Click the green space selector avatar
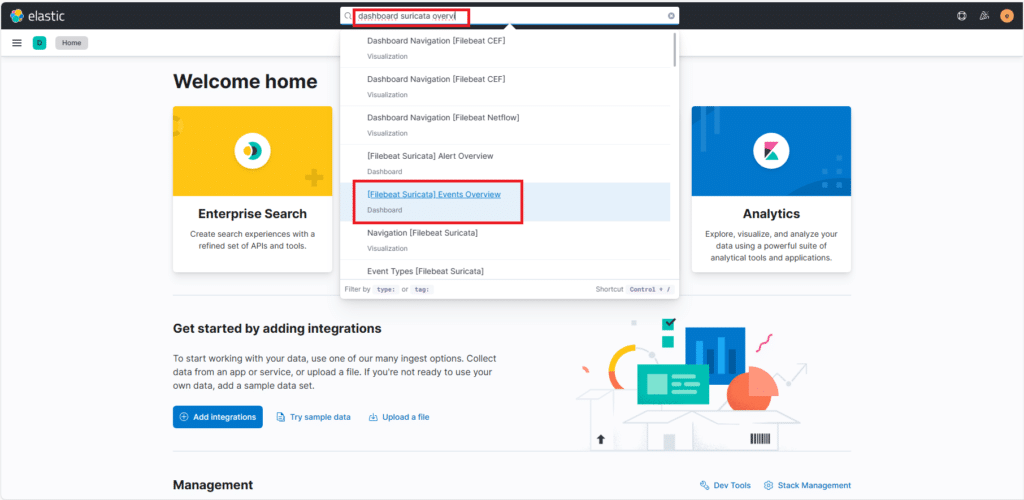 pos(39,43)
